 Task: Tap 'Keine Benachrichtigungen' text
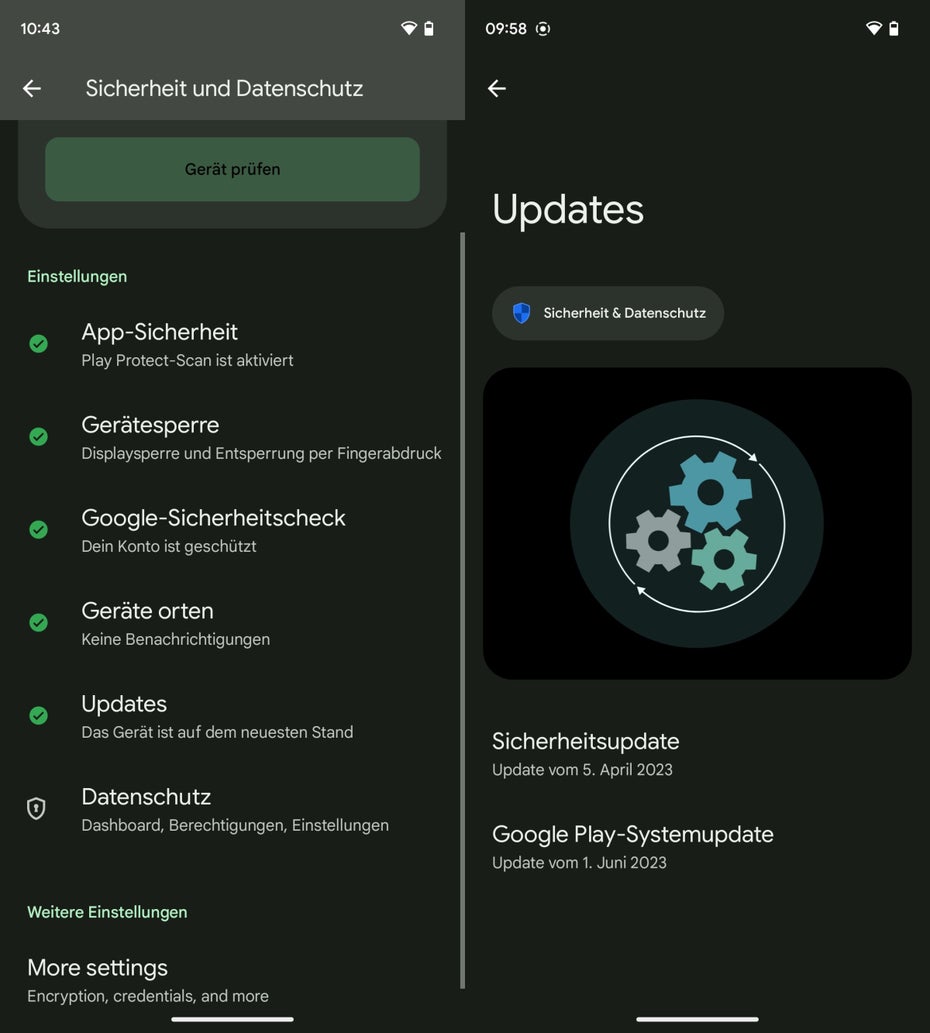pyautogui.click(x=176, y=639)
